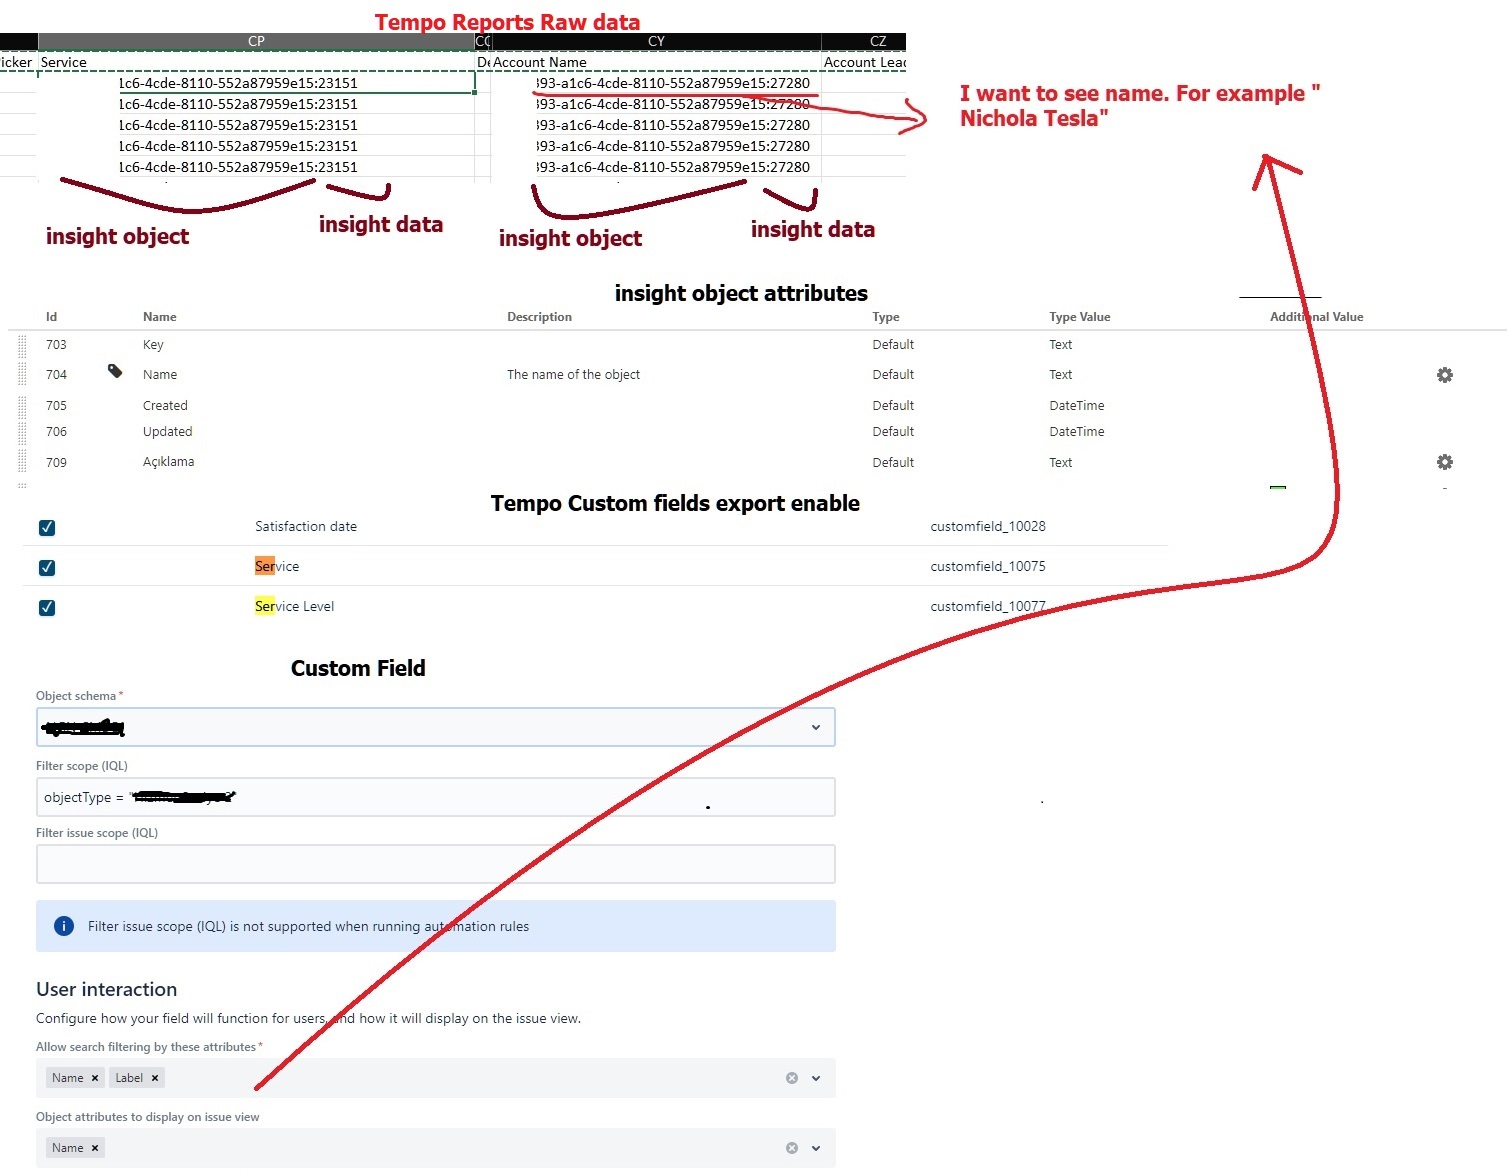
Task: Select the first cell under the Service column
Action: pyautogui.click(x=256, y=83)
